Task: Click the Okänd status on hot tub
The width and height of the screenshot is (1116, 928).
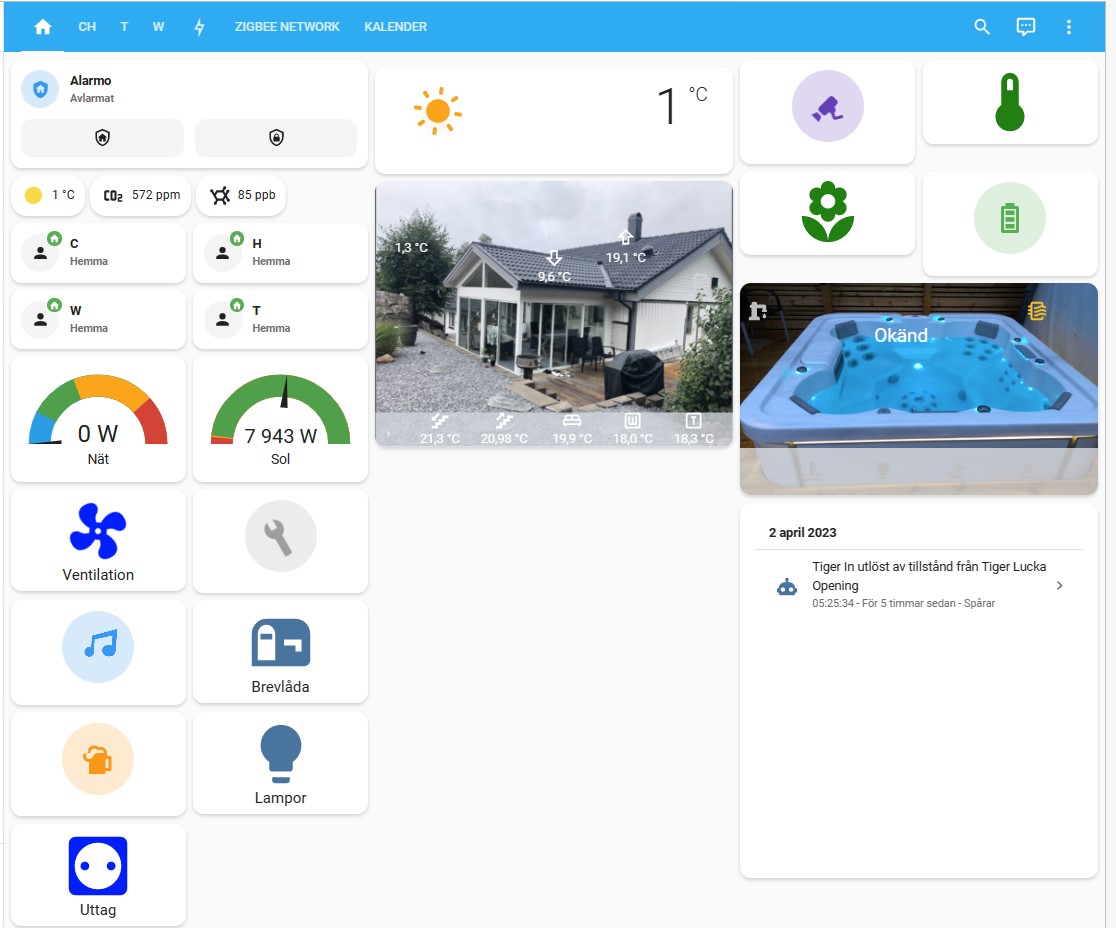Action: tap(901, 335)
